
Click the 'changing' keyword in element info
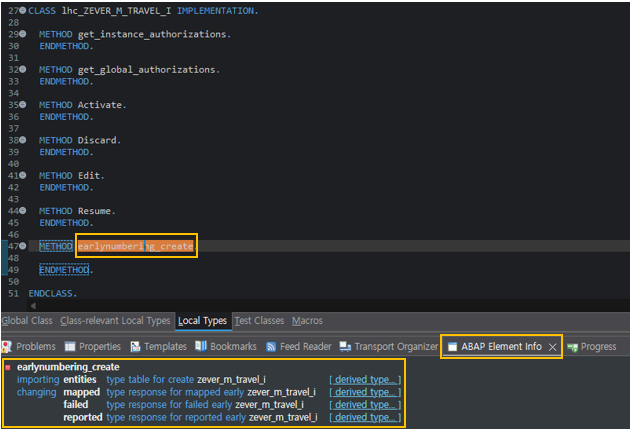pos(37,392)
